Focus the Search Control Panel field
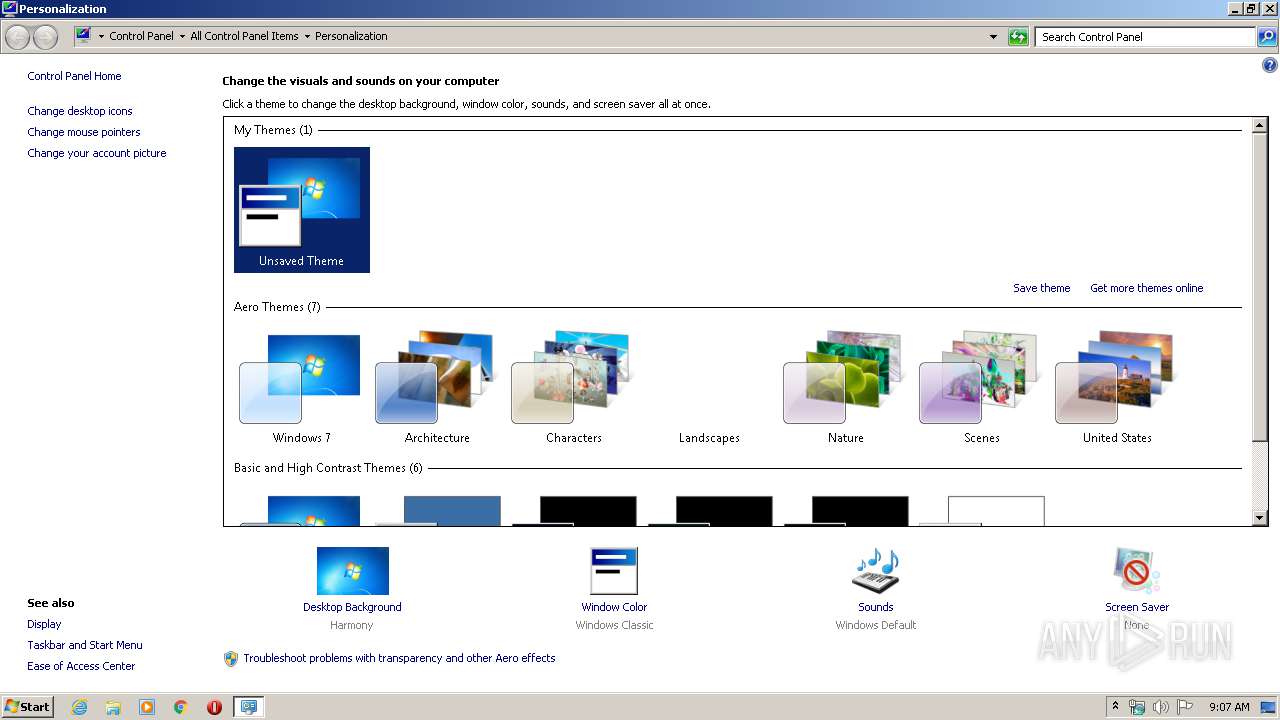Viewport: 1280px width, 720px height. 1146,37
